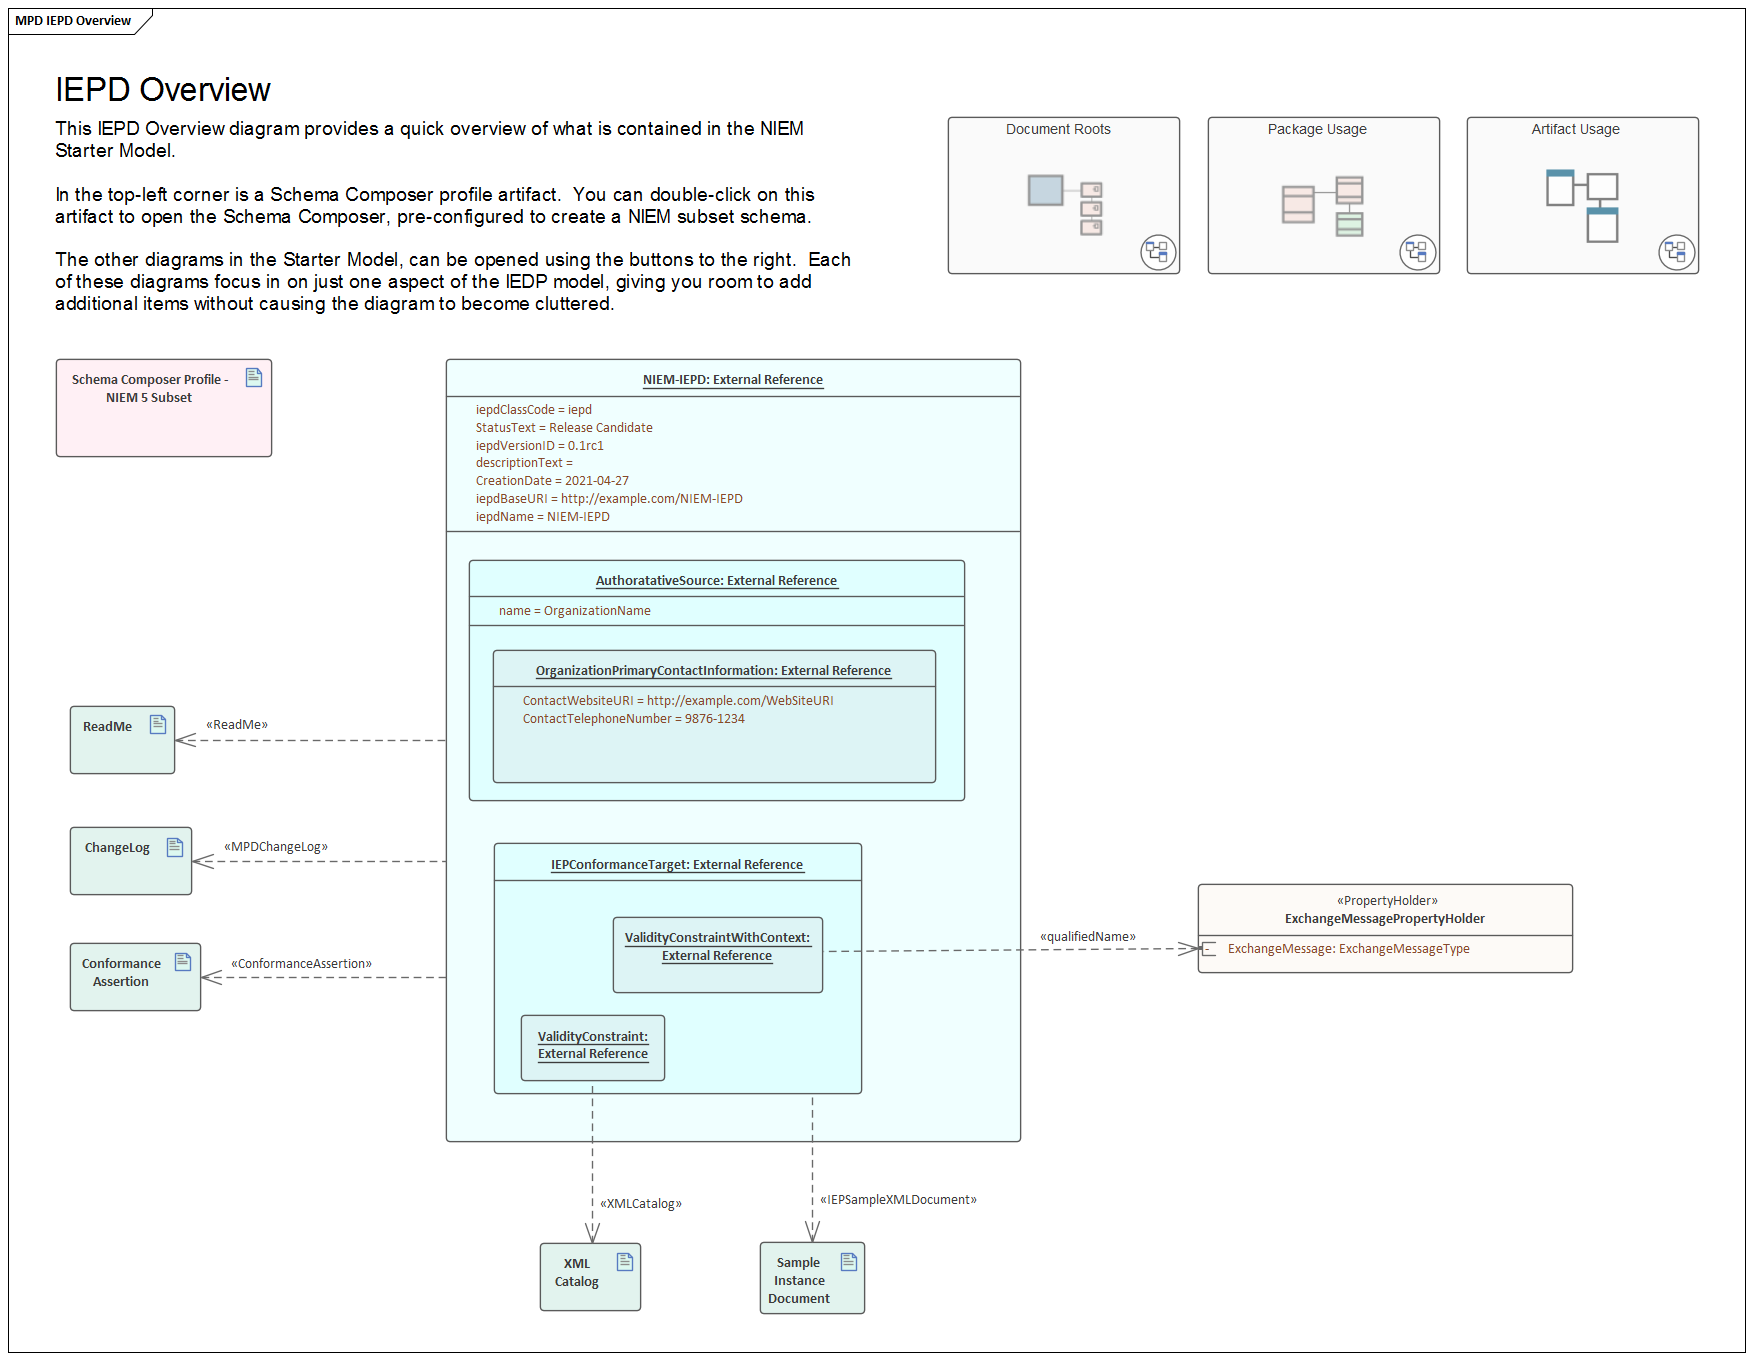Select the NIEM-IEPD External Reference header
This screenshot has width=1754, height=1361.
click(732, 380)
